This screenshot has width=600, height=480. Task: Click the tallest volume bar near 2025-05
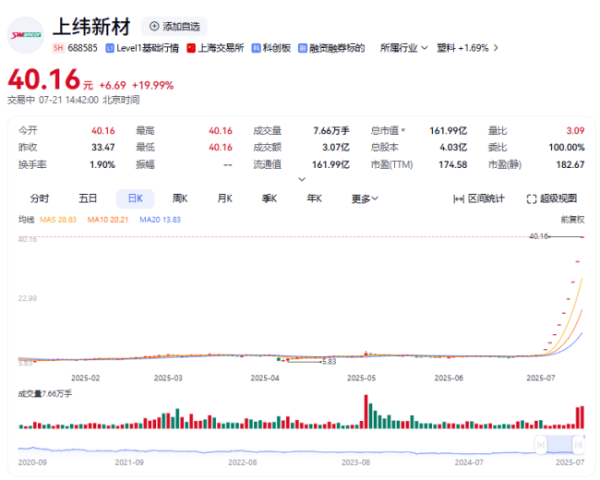pyautogui.click(x=366, y=411)
